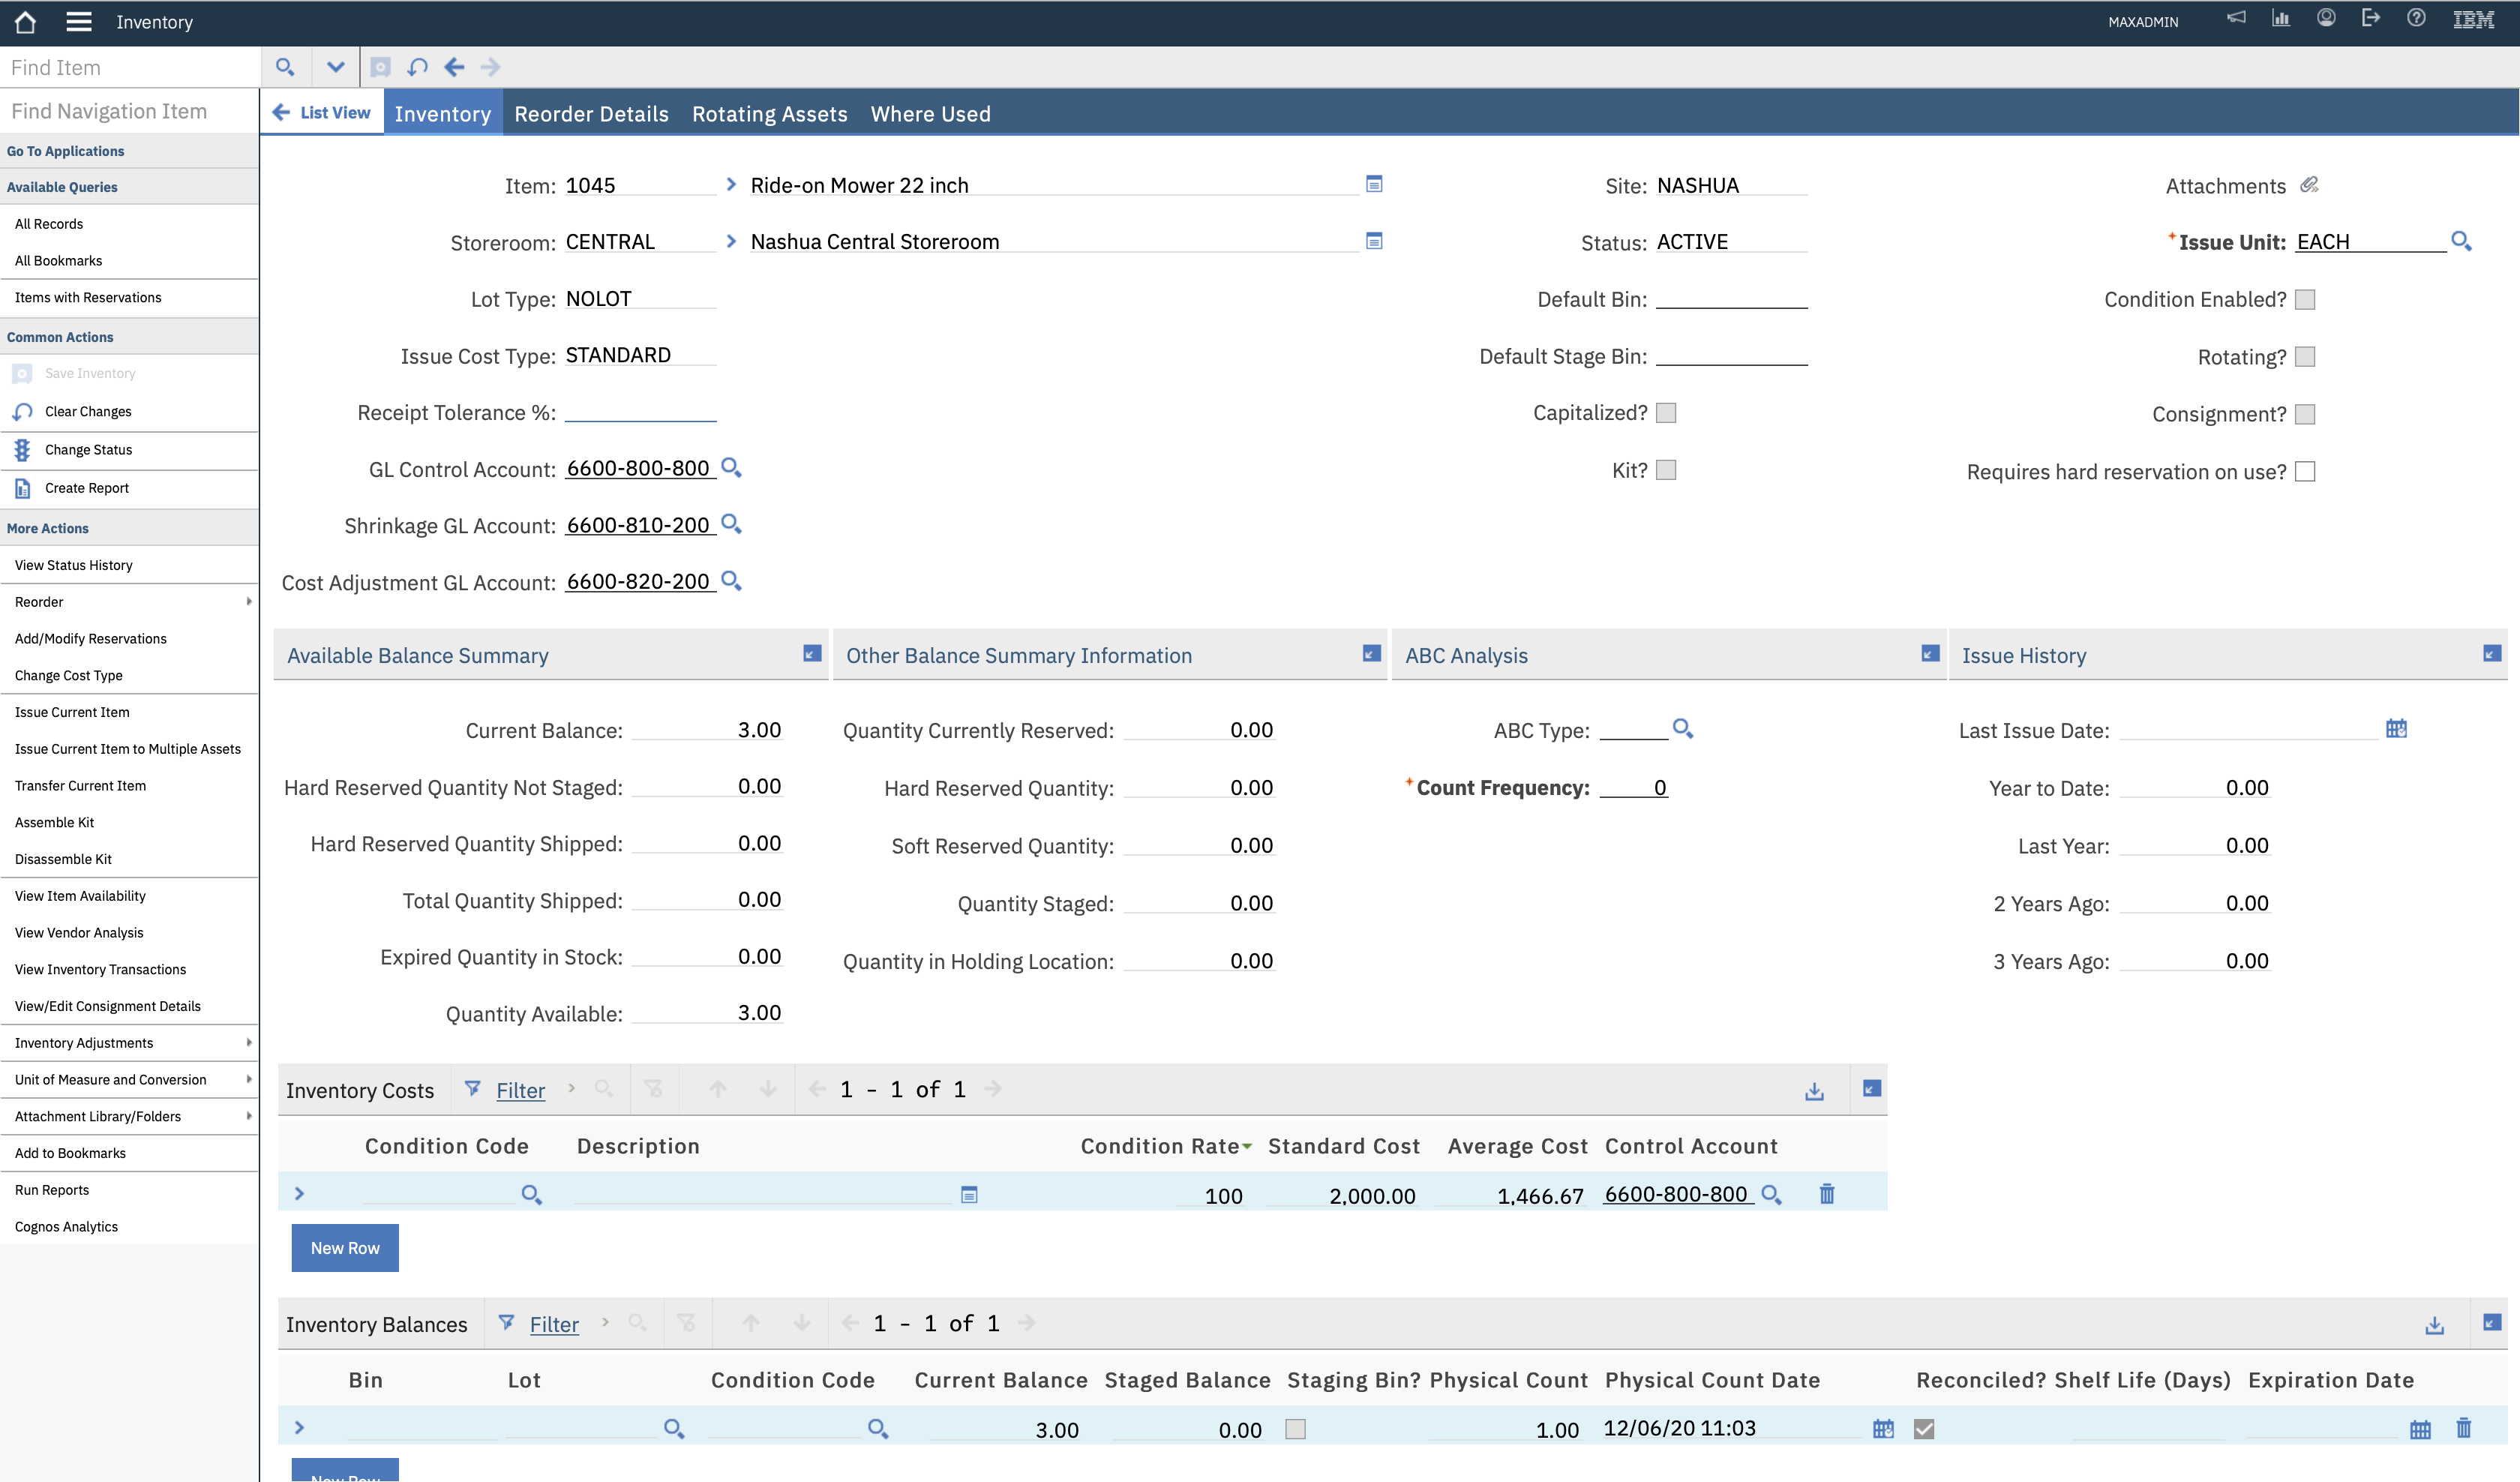The width and height of the screenshot is (2520, 1482).
Task: Expand the Inventory Balances row chevron
Action: (x=299, y=1428)
